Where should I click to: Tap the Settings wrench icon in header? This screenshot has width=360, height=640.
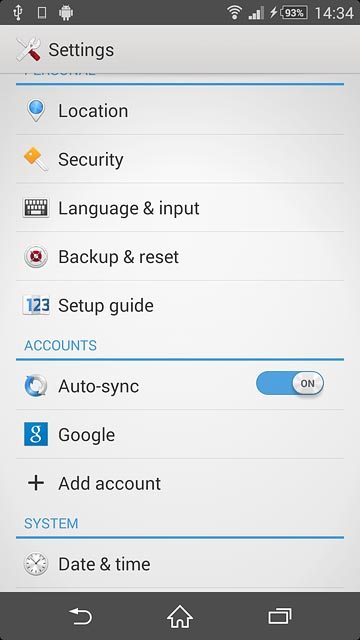29,49
